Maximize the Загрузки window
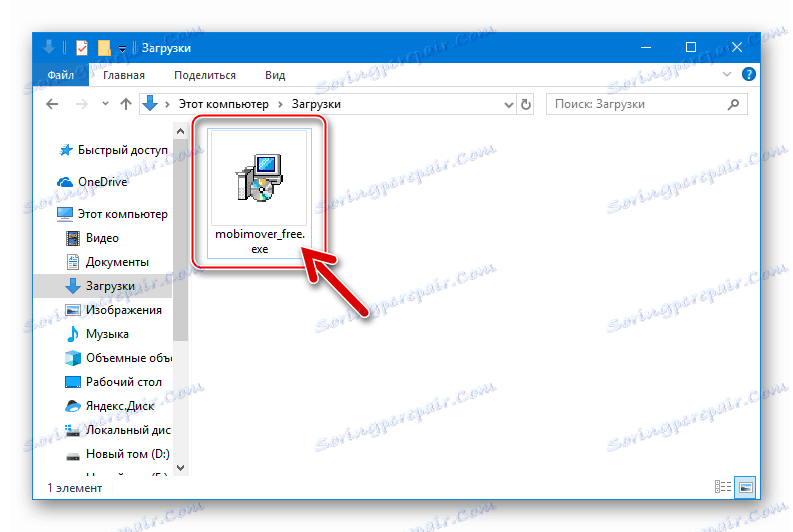The image size is (793, 532). click(691, 48)
